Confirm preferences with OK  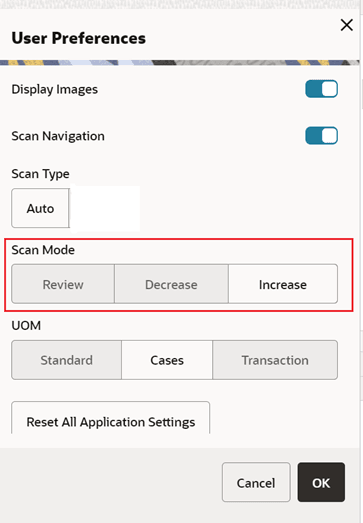click(321, 482)
